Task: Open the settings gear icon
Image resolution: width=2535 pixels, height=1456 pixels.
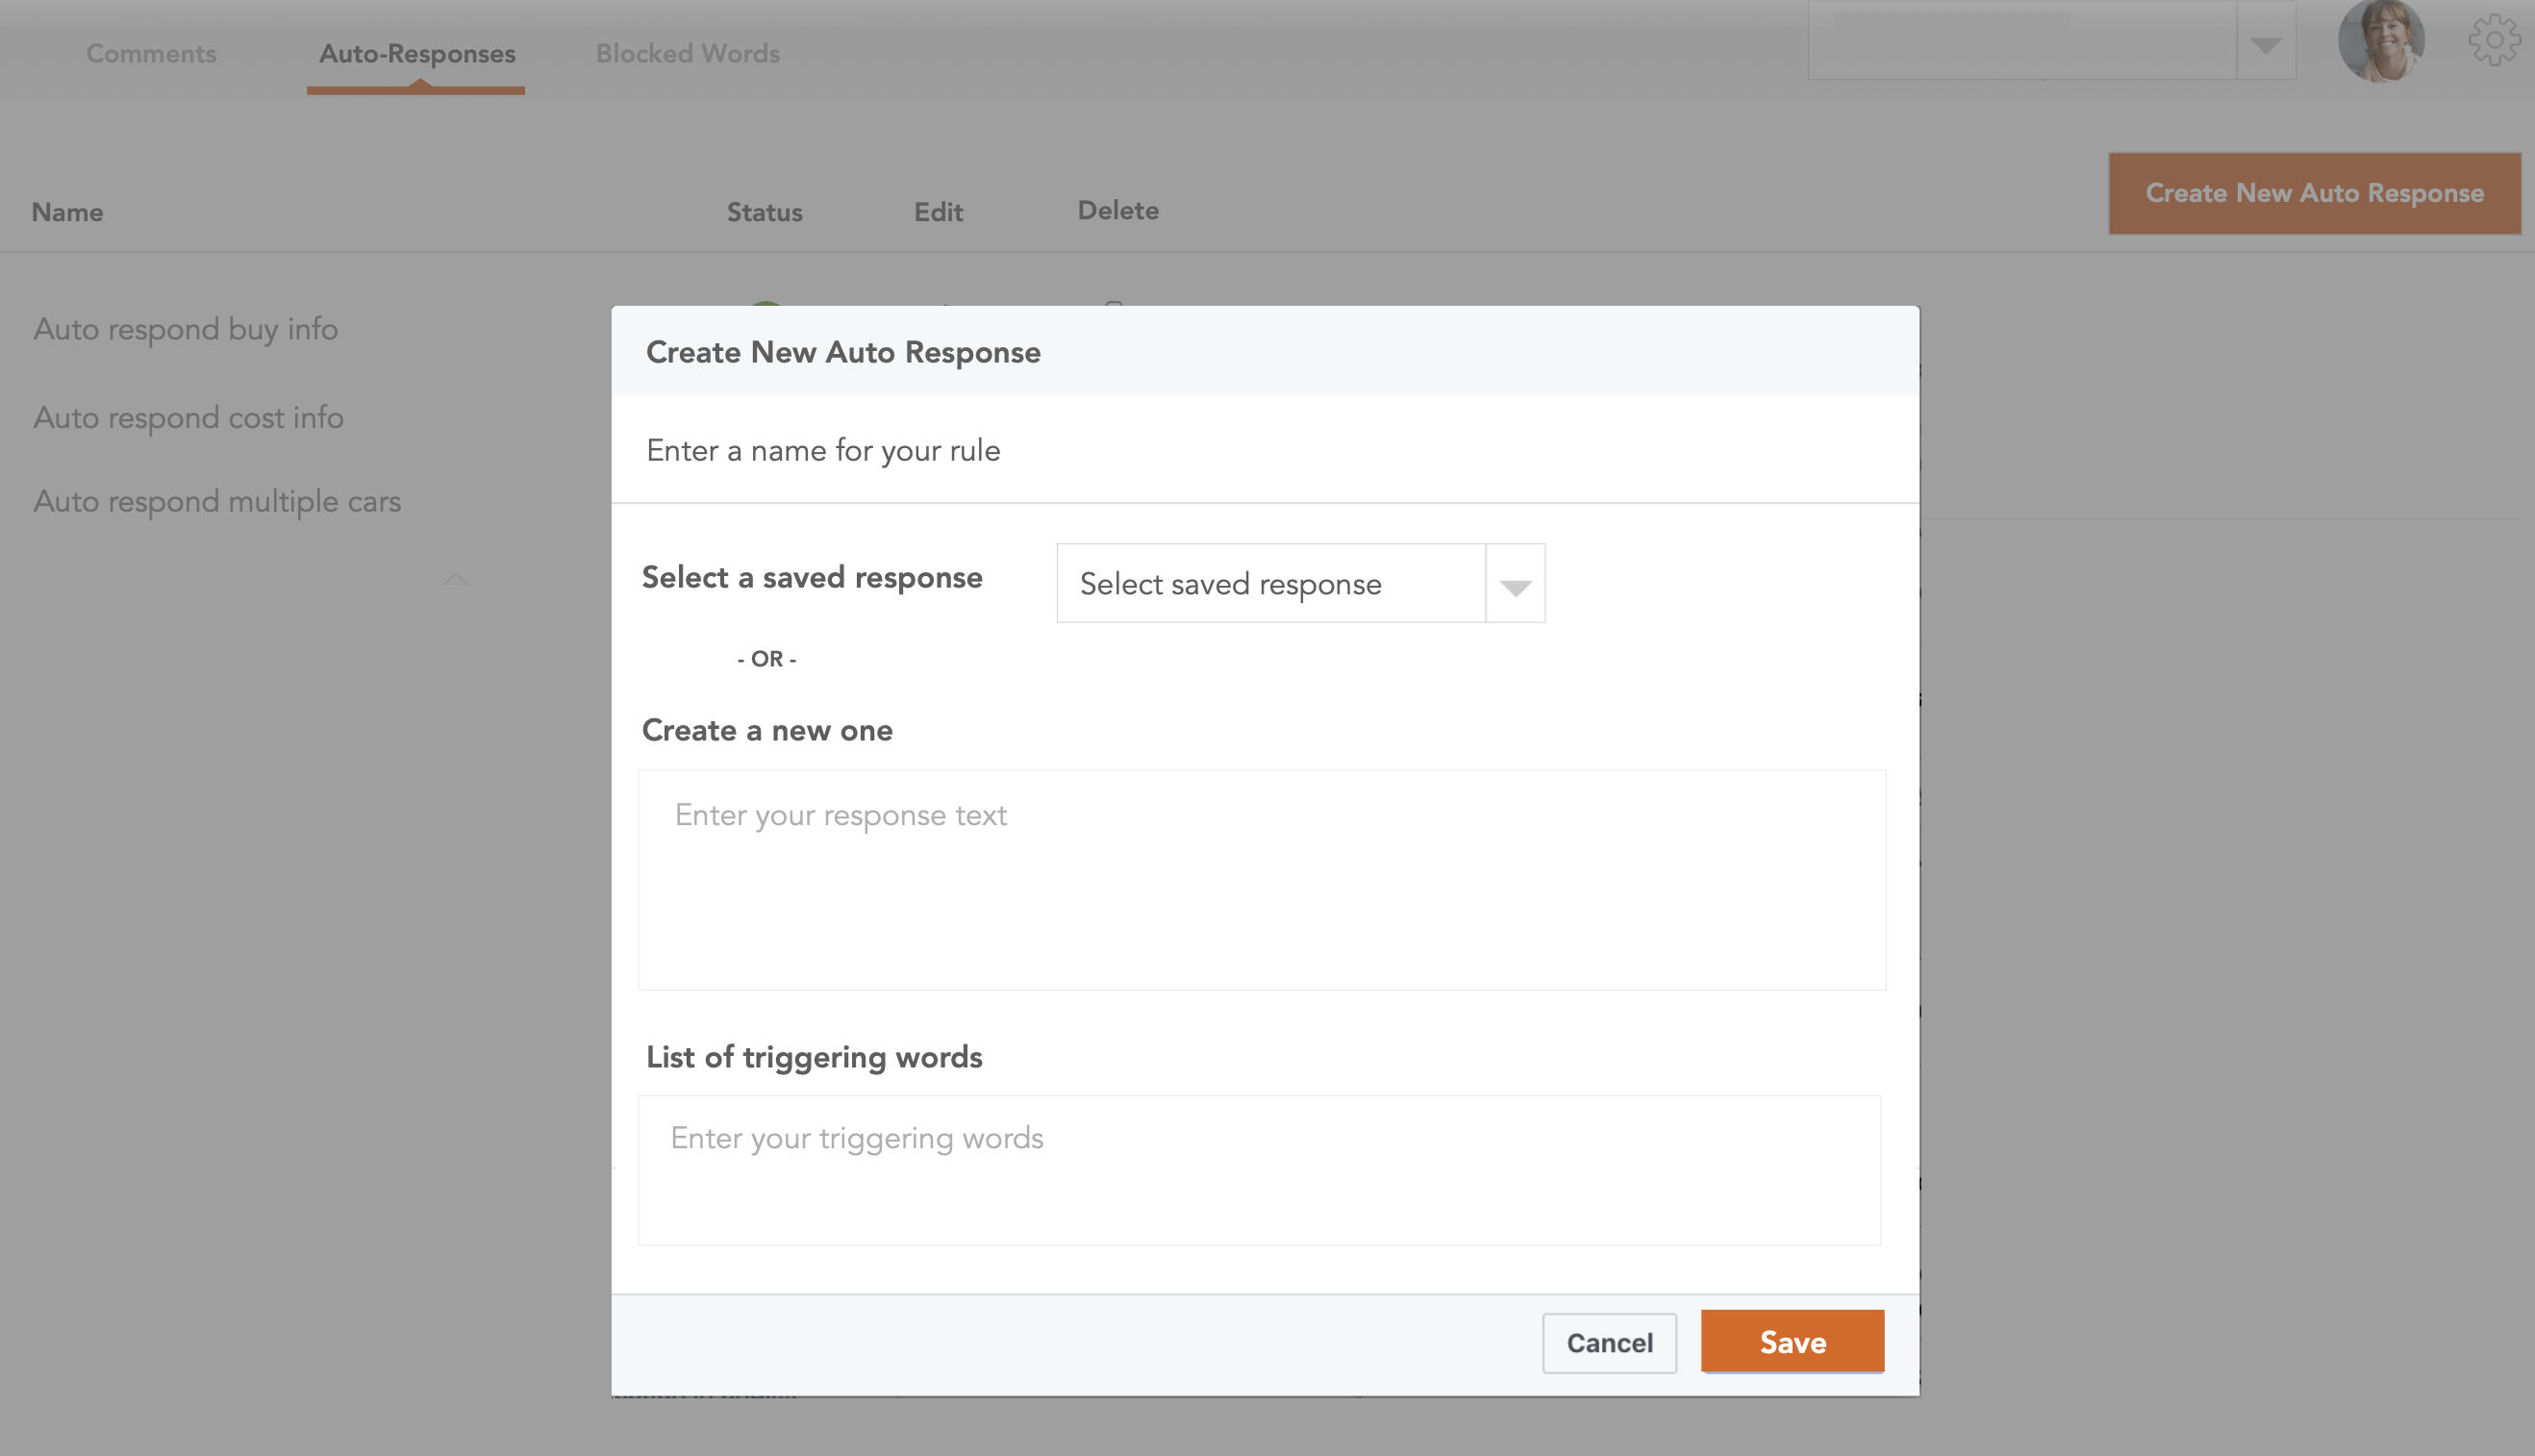Action: point(2494,39)
